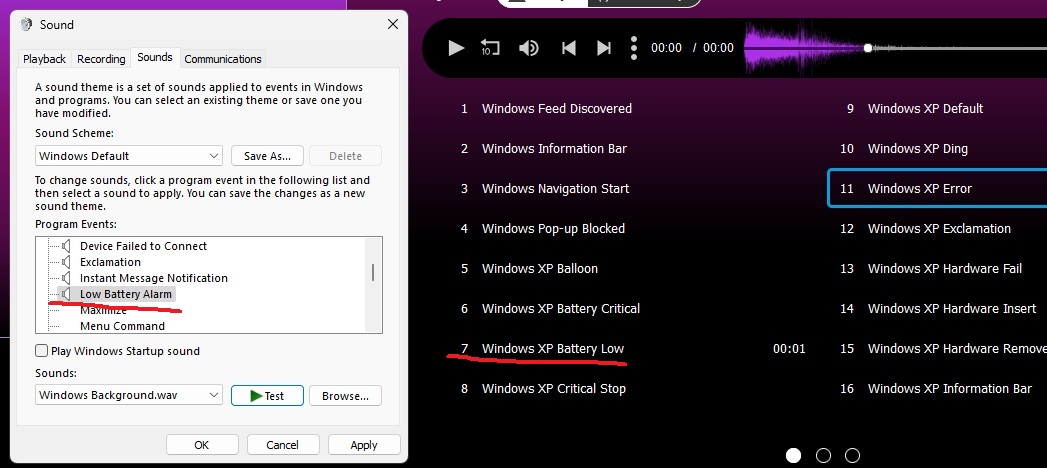This screenshot has width=1047, height=468.
Task: Play track Windows XP Battery Critical
Action: coord(561,308)
